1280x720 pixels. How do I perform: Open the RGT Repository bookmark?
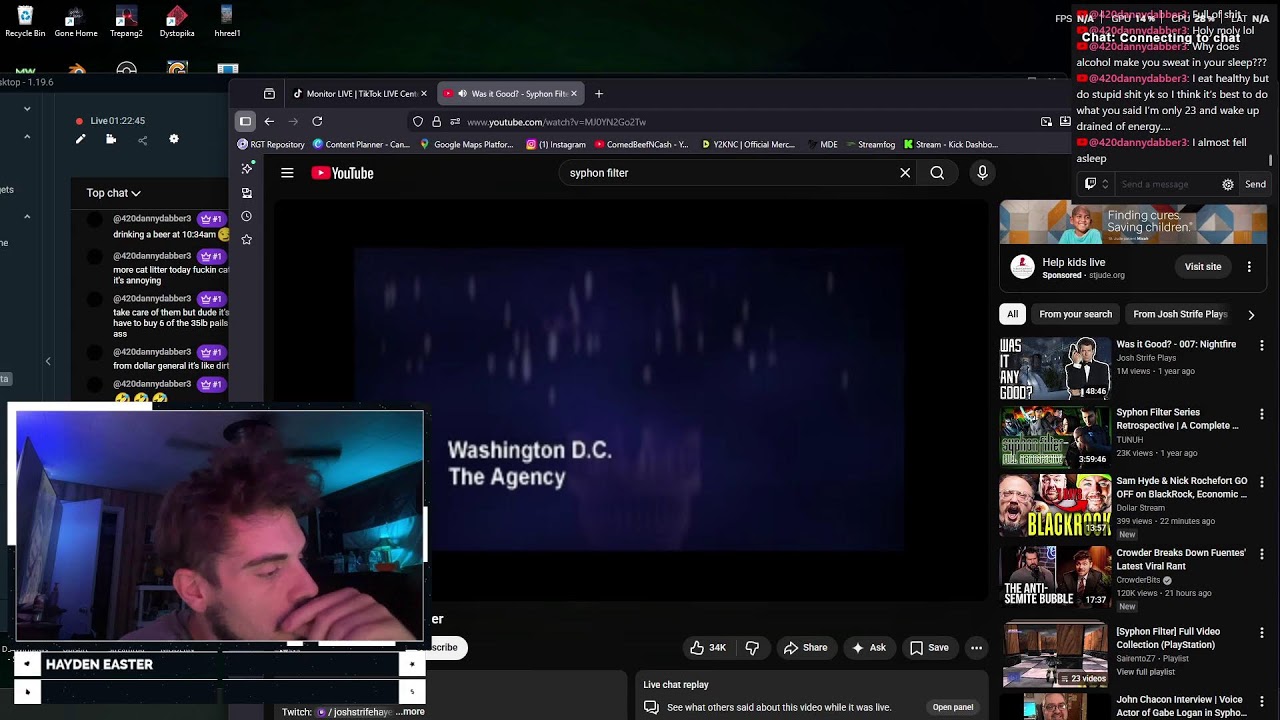[x=271, y=144]
